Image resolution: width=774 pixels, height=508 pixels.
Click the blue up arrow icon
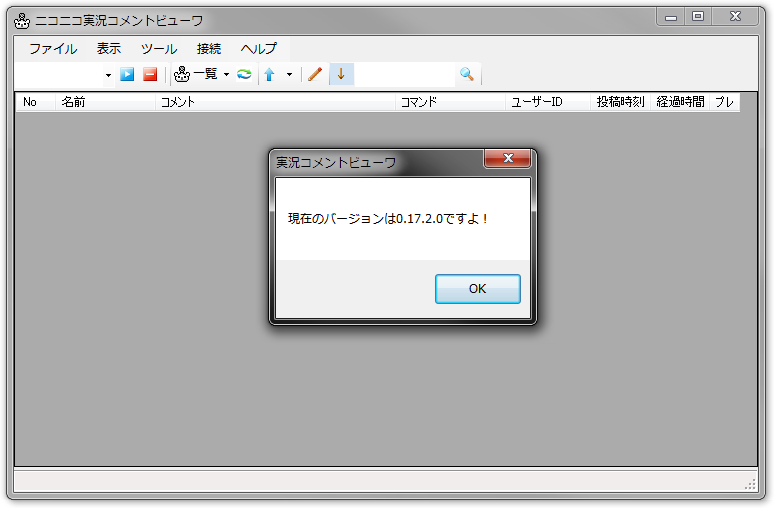tap(270, 75)
